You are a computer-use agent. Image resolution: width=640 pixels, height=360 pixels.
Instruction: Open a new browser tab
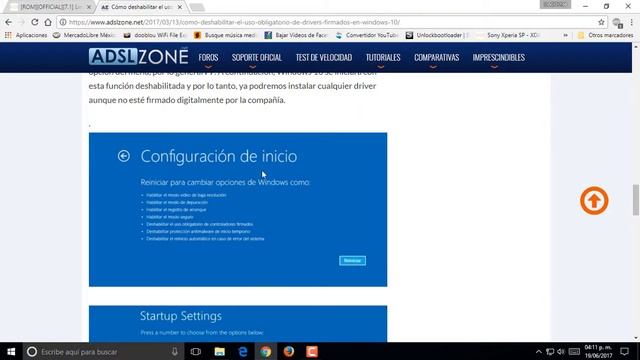point(197,7)
